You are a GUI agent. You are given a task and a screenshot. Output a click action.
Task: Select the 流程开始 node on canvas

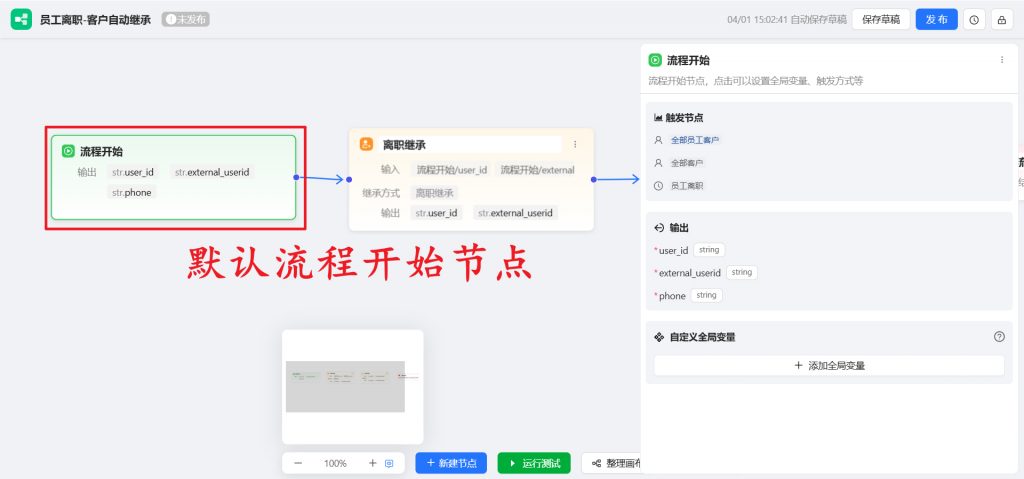pyautogui.click(x=174, y=177)
